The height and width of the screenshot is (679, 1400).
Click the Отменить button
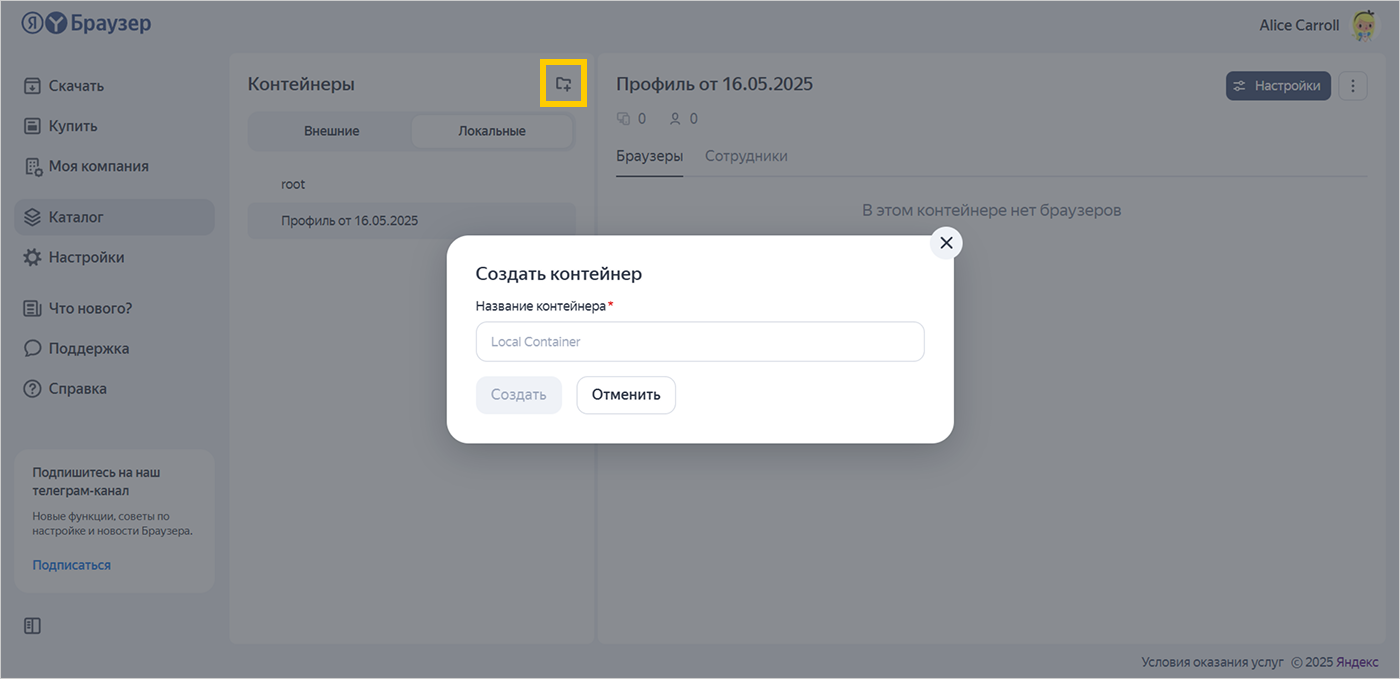626,395
